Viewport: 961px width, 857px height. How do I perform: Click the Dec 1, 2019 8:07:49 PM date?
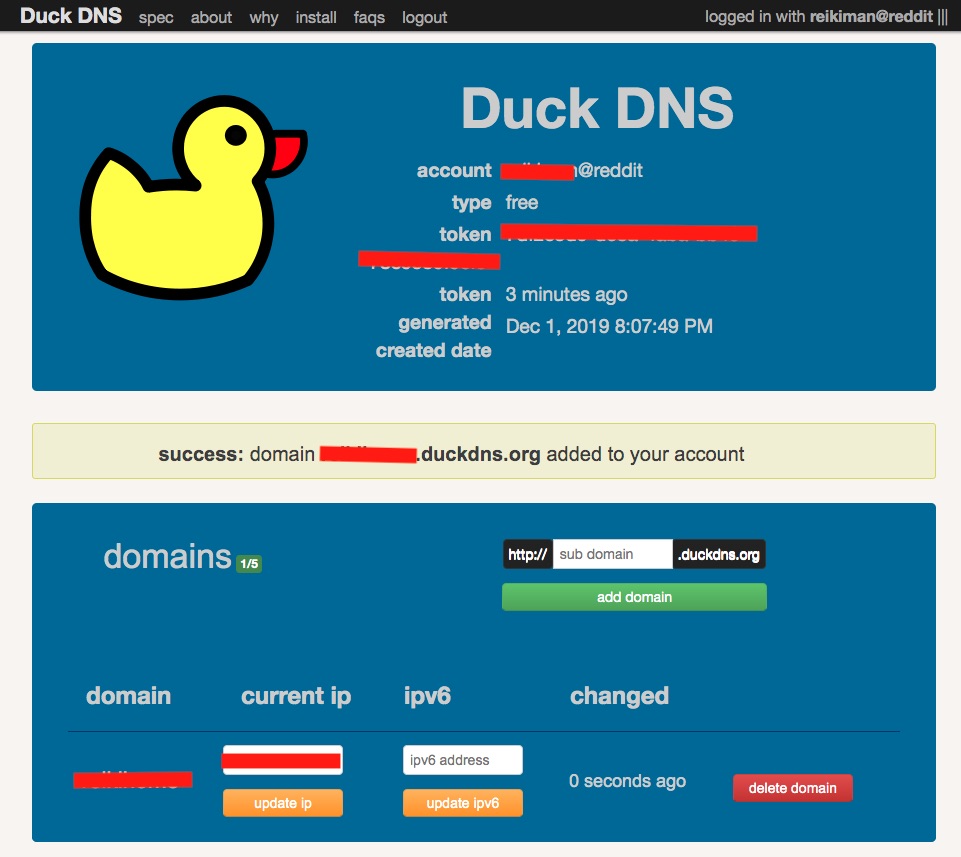pos(609,326)
